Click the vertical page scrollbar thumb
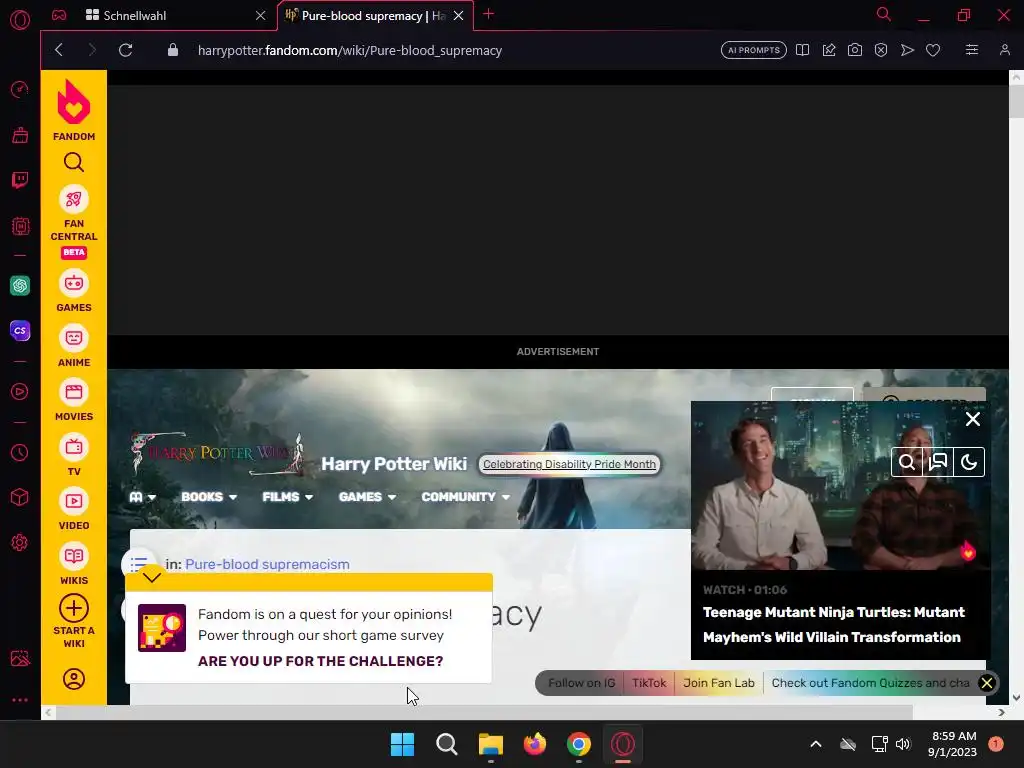 tap(1016, 100)
